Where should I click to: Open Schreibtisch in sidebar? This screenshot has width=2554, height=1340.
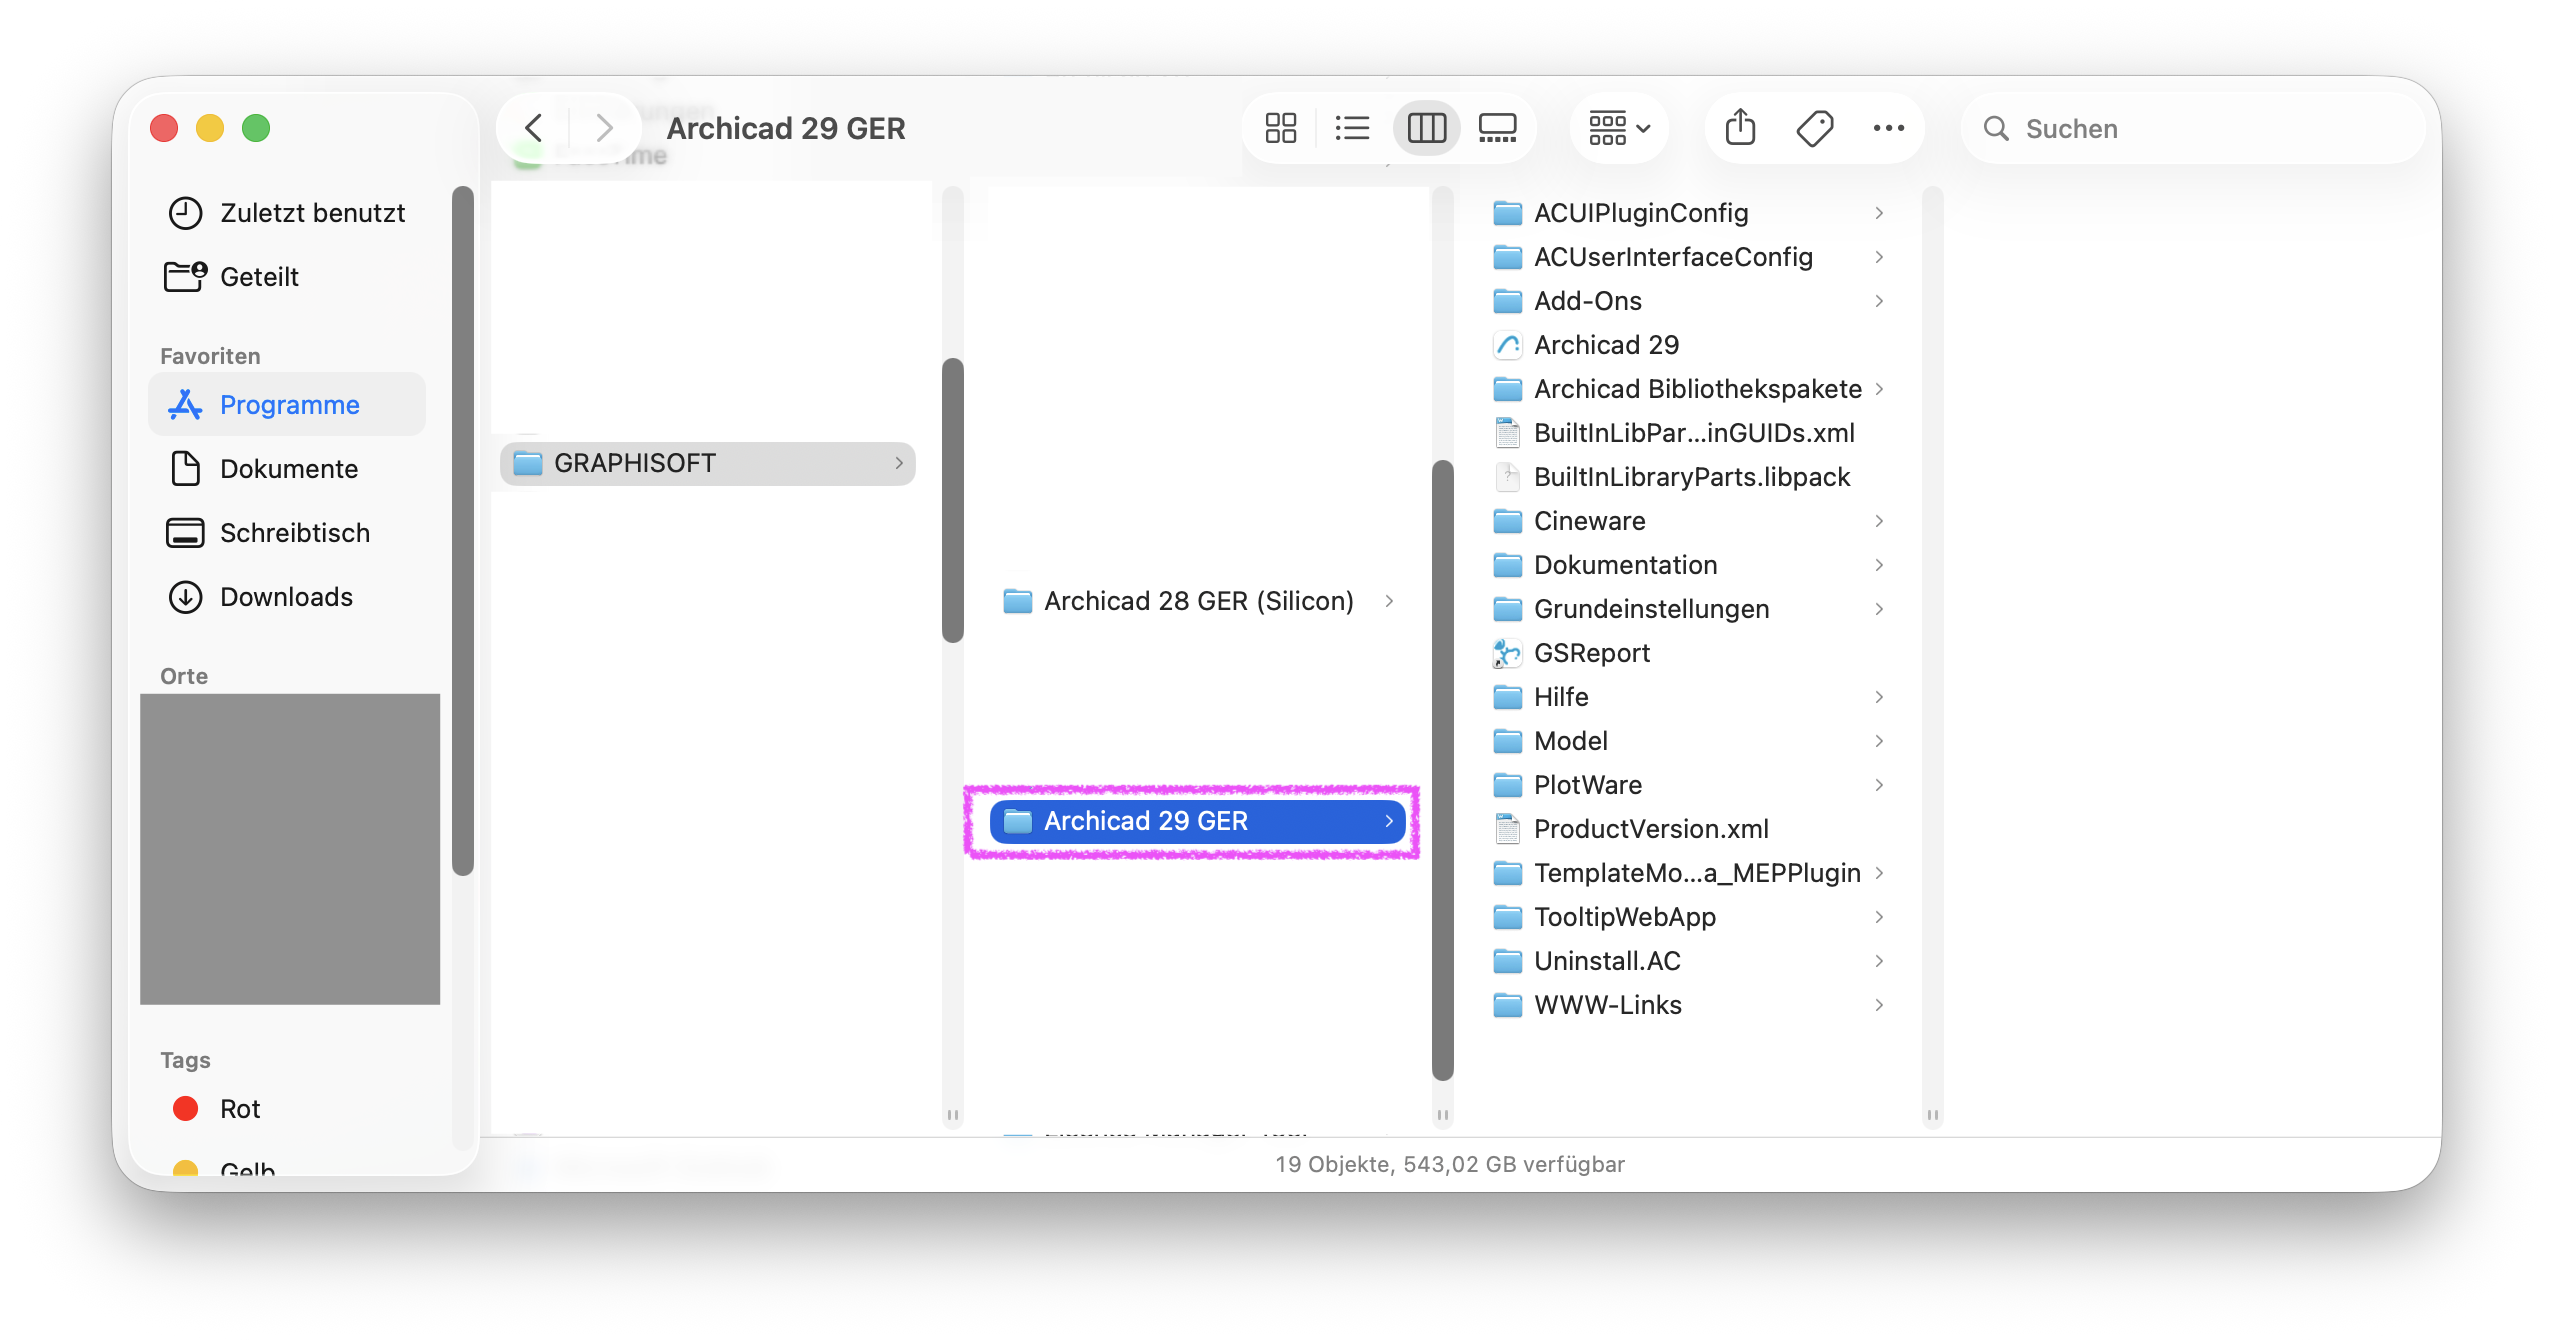click(x=286, y=533)
